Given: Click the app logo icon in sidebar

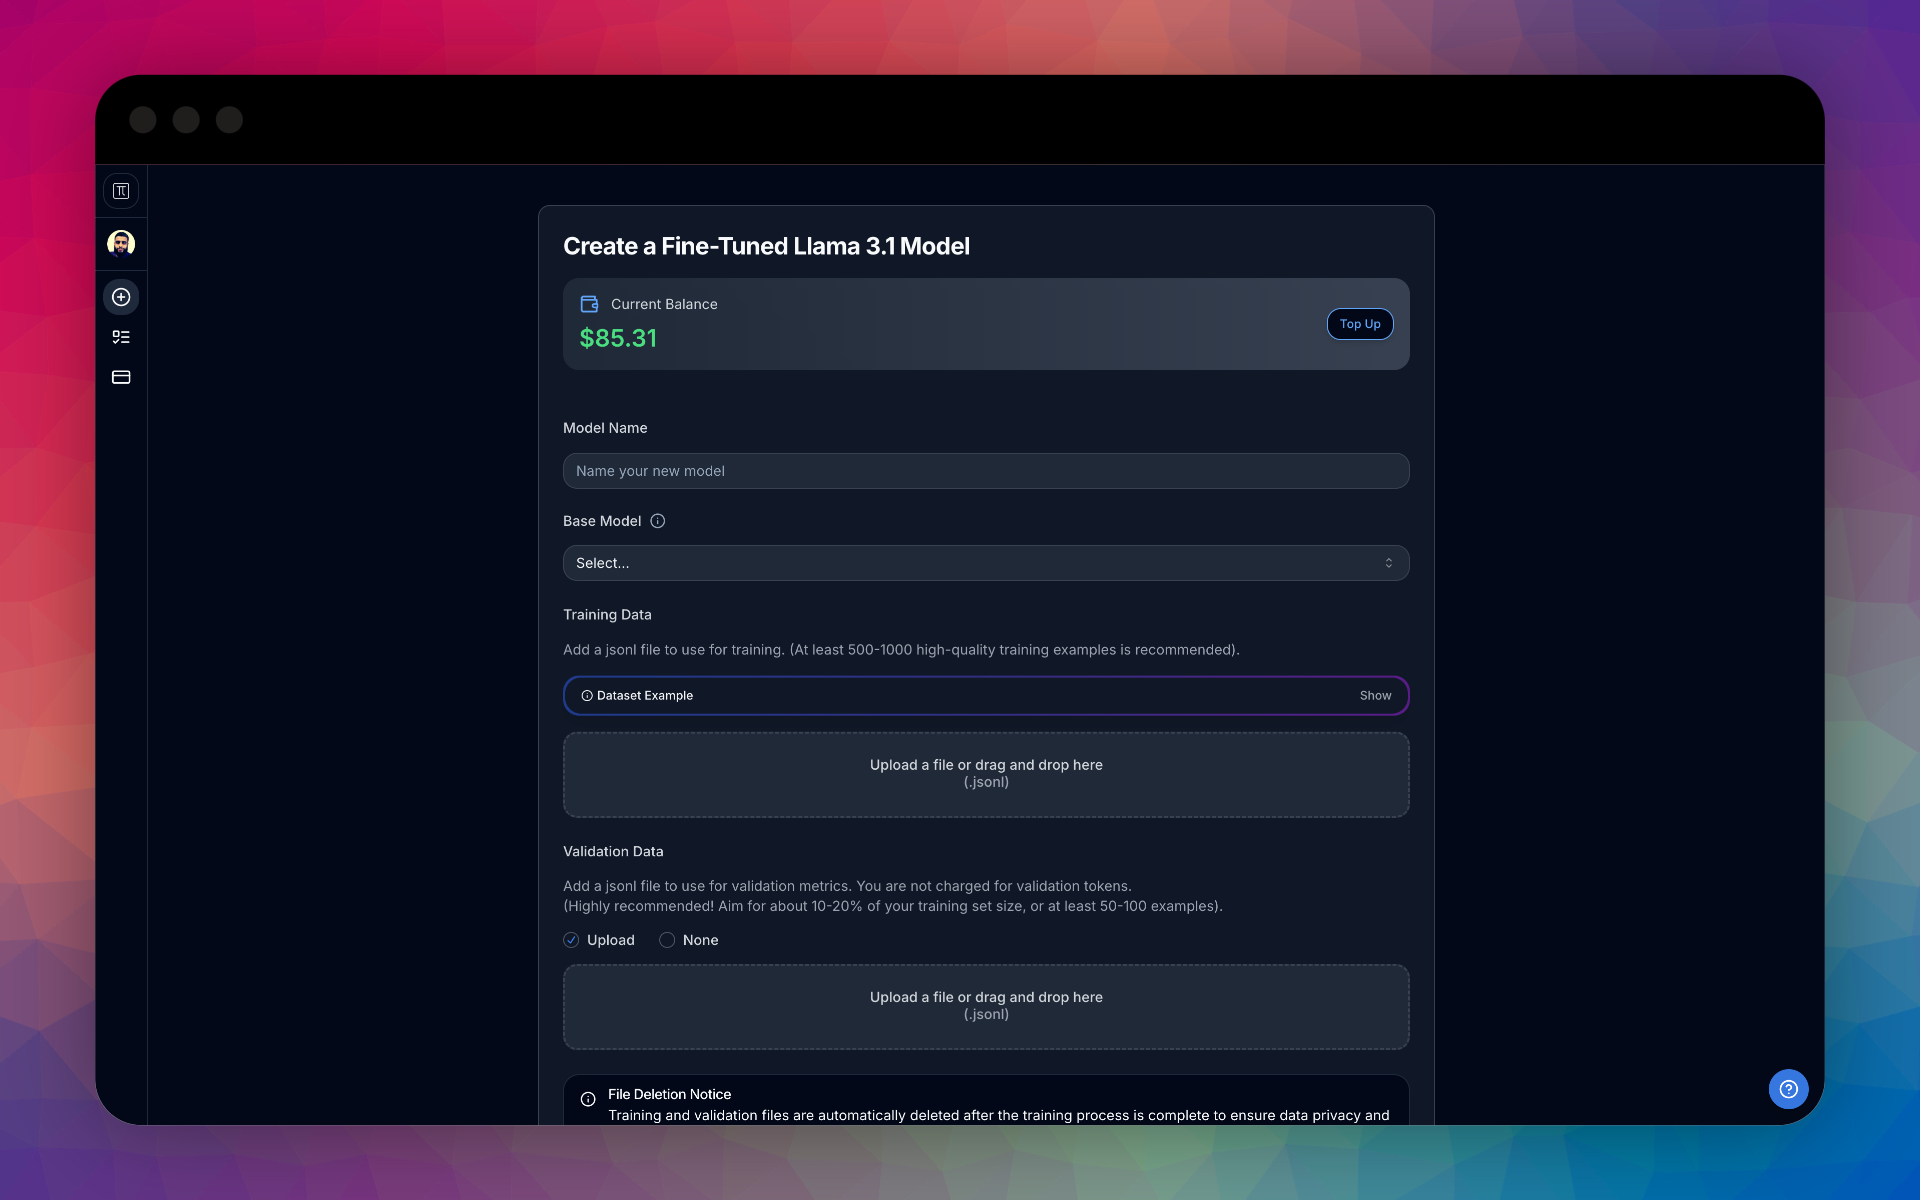Looking at the screenshot, I should pyautogui.click(x=121, y=191).
